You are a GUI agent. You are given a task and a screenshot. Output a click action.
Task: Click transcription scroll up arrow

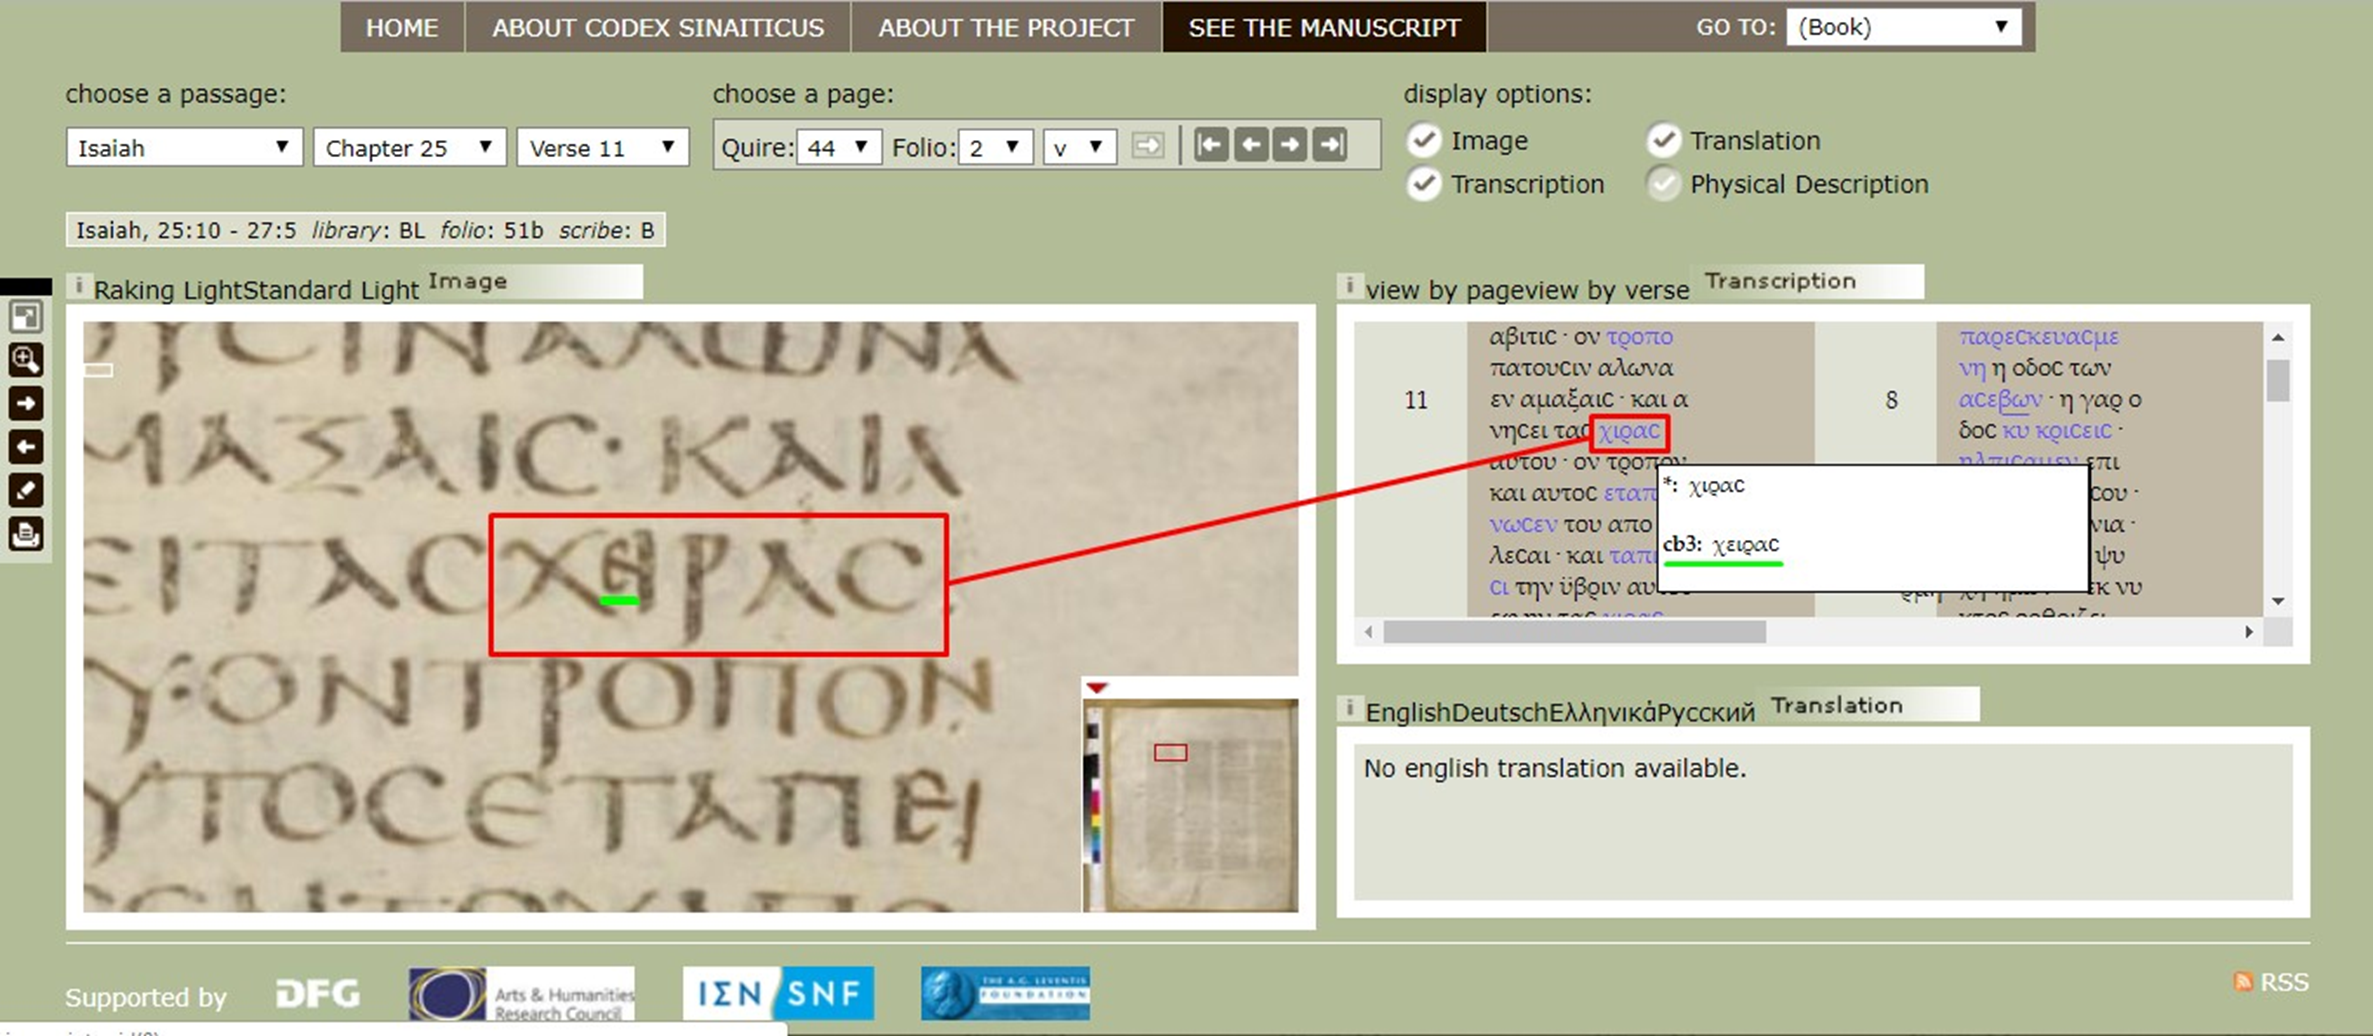pyautogui.click(x=2278, y=338)
